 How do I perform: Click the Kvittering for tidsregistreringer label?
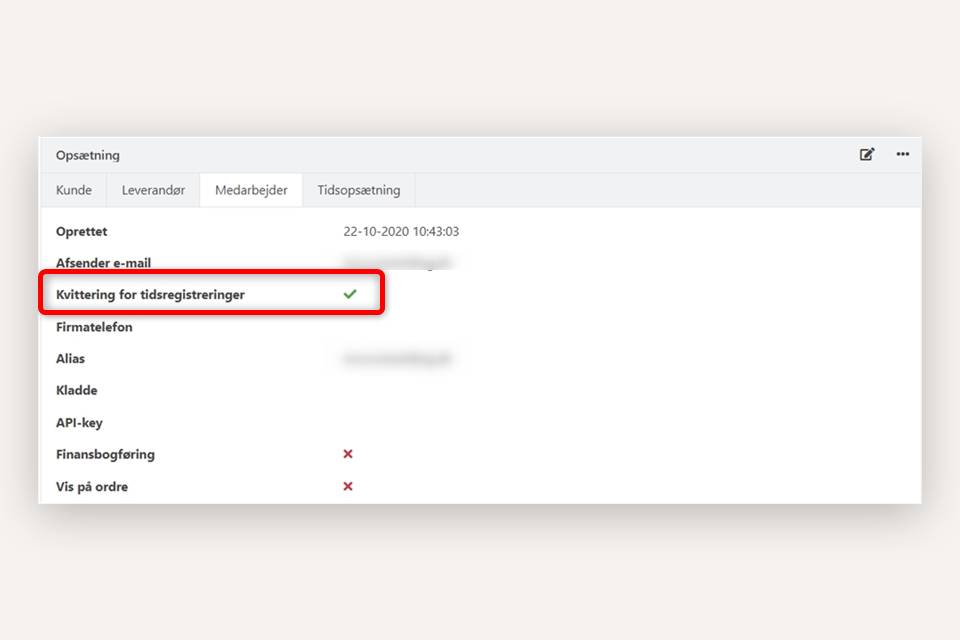[150, 295]
